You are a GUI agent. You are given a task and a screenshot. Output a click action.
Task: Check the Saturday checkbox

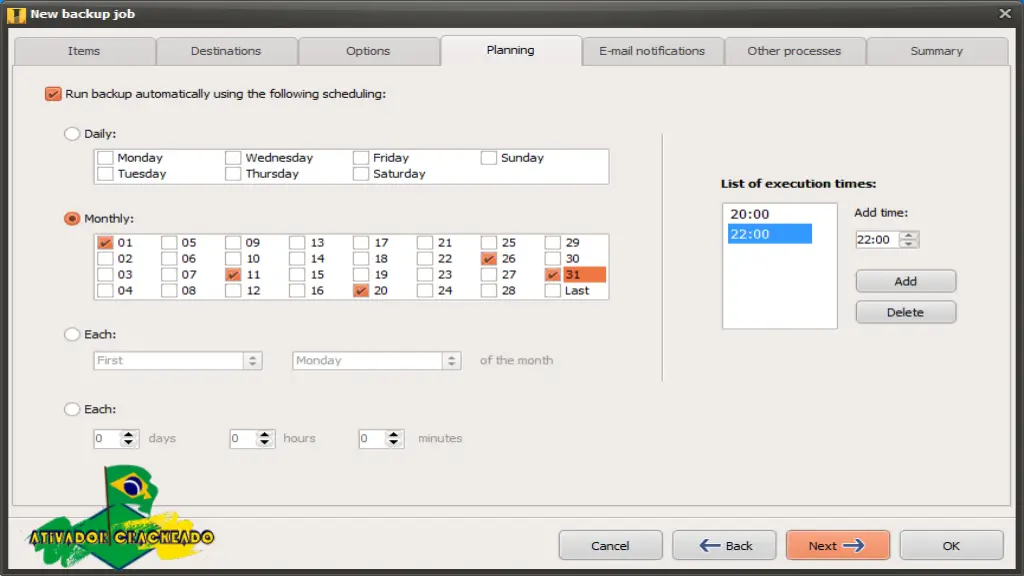coord(360,174)
